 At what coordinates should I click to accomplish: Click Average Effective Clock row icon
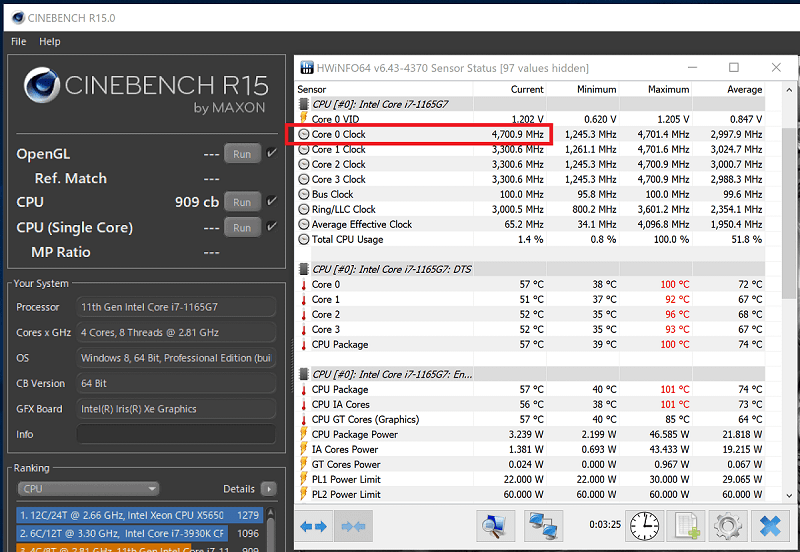[x=304, y=224]
